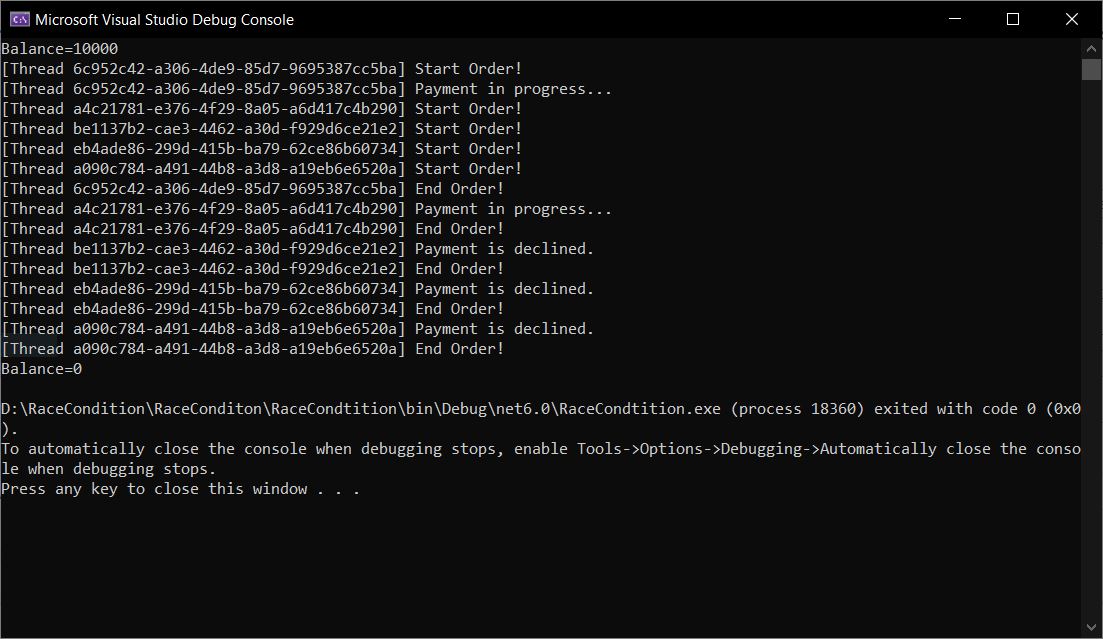This screenshot has height=639, width=1103.
Task: Close the Debug Console window
Action: coord(1072,19)
